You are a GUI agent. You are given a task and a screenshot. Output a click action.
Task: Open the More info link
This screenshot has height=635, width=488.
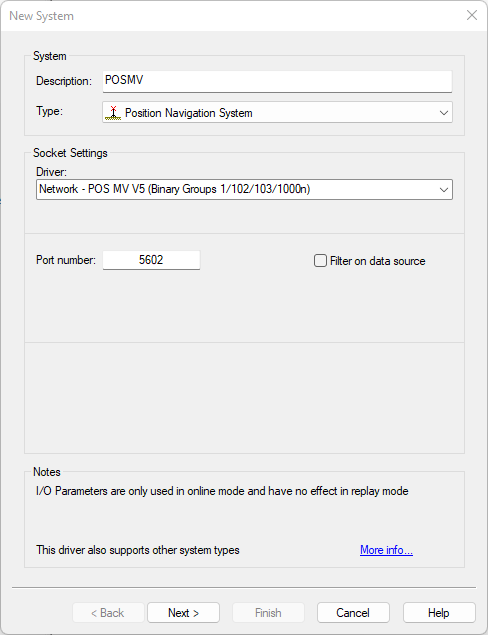(386, 550)
